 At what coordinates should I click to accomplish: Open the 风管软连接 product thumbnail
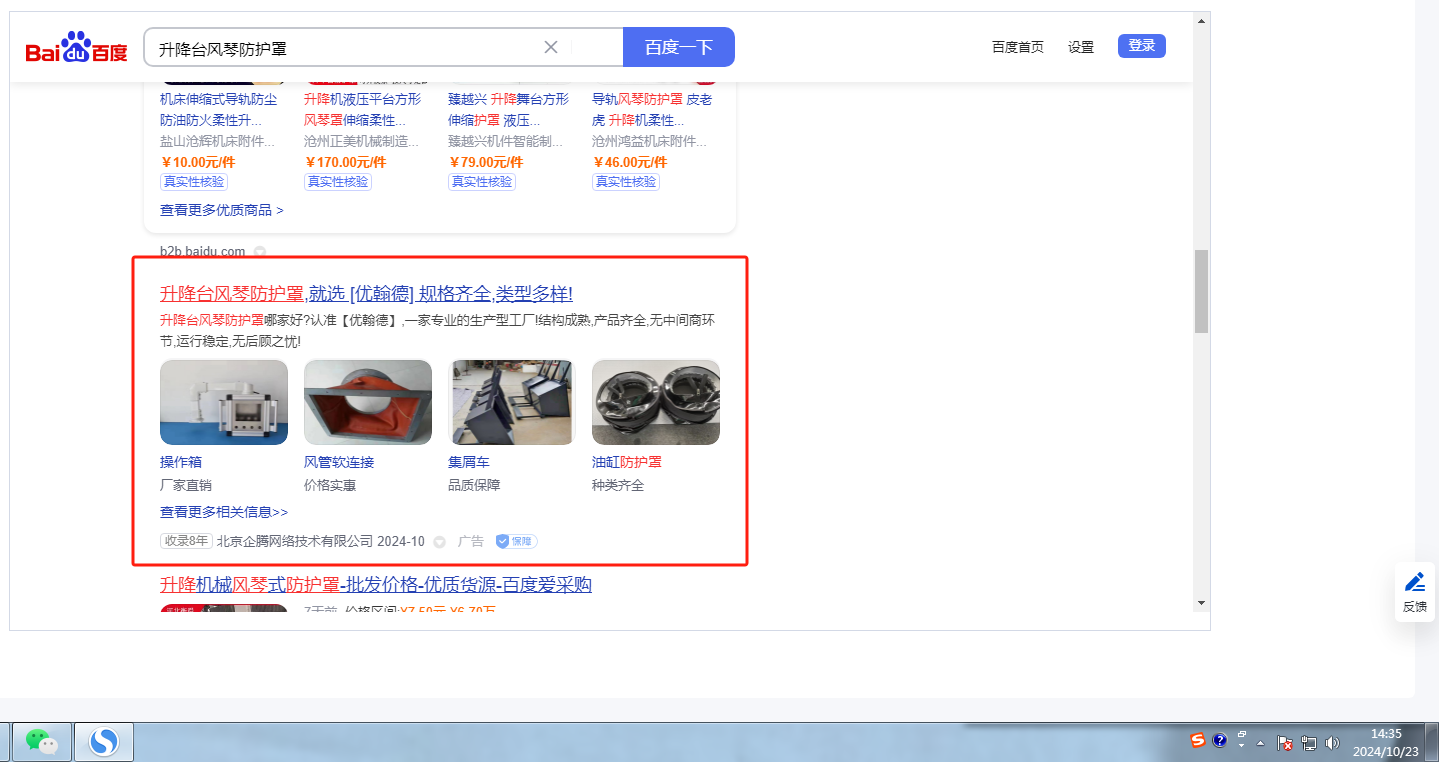[x=368, y=402]
